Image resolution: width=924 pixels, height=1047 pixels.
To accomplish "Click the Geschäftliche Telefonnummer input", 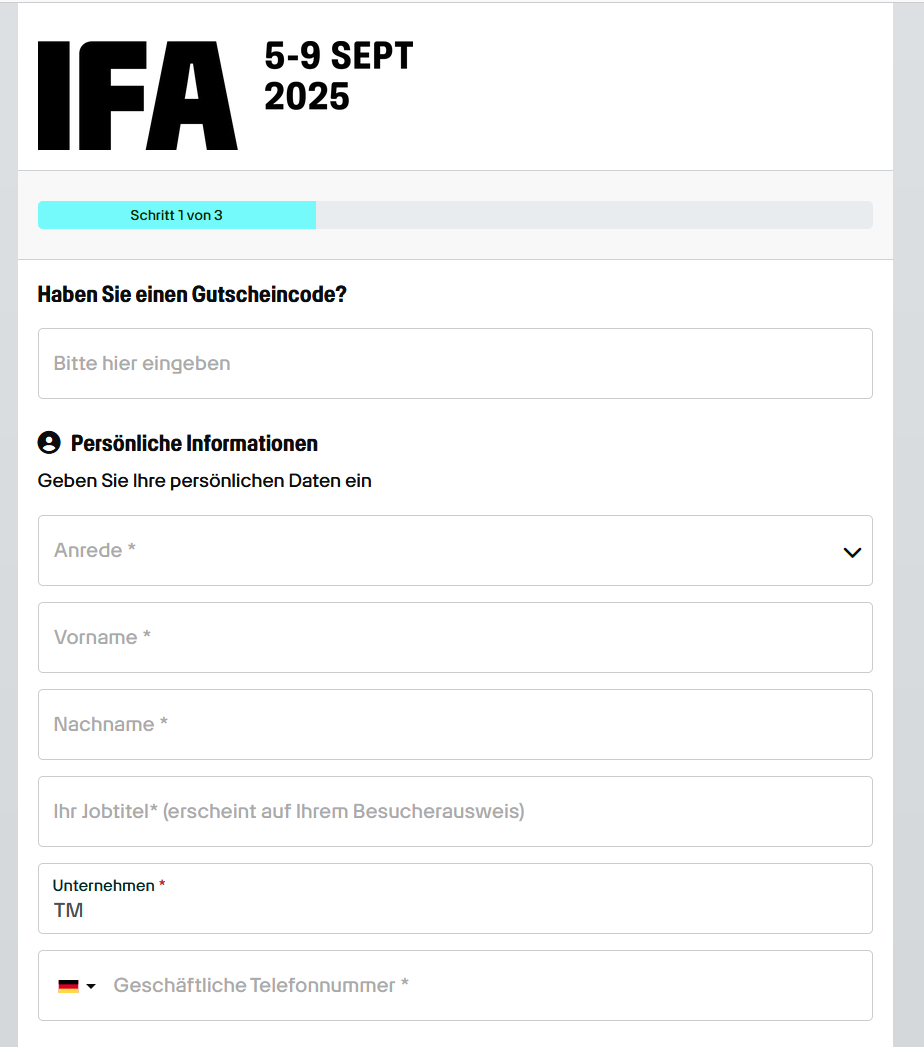I will click(480, 986).
